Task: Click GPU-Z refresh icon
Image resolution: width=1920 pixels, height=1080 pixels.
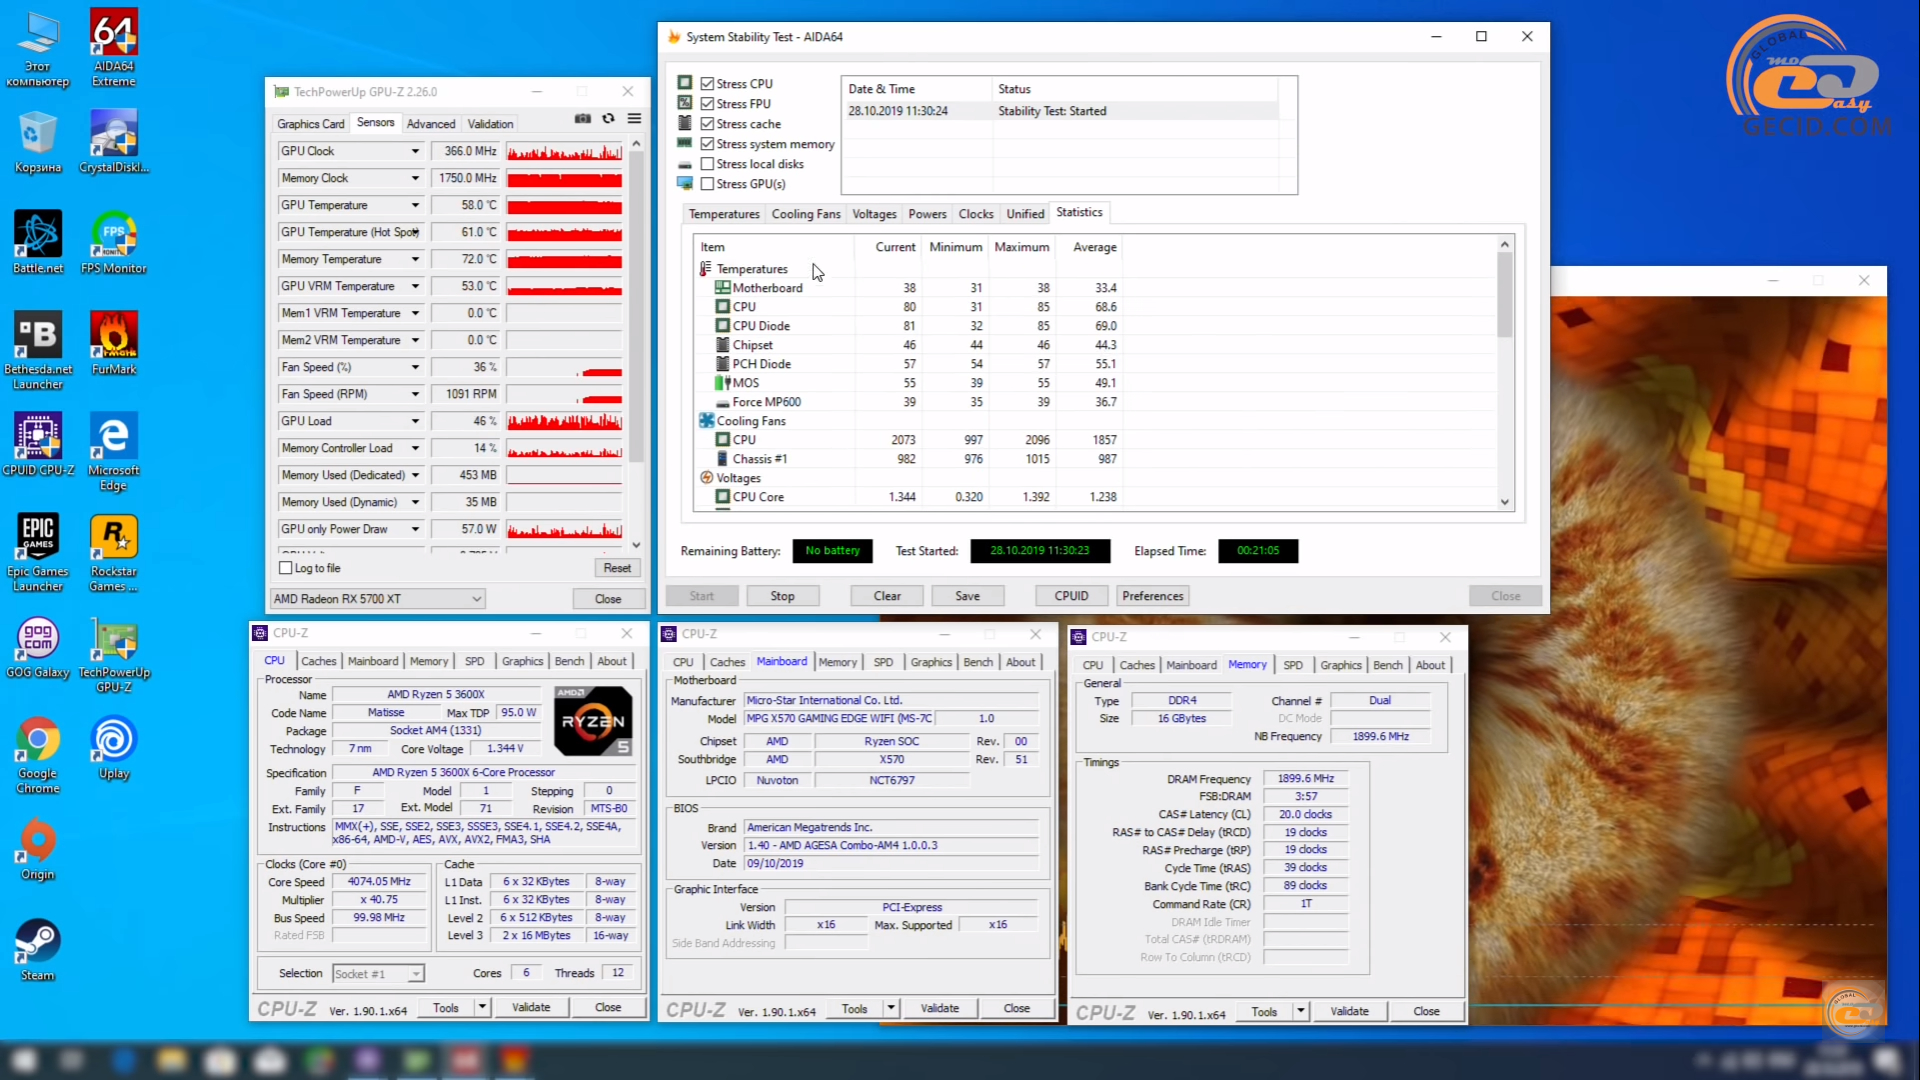Action: [608, 118]
